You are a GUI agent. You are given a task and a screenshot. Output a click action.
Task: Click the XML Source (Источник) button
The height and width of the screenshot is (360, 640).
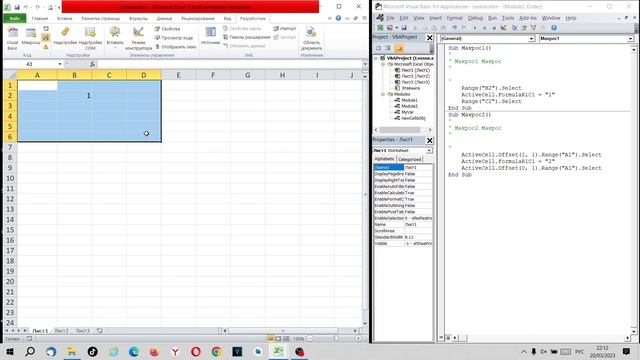pos(211,36)
